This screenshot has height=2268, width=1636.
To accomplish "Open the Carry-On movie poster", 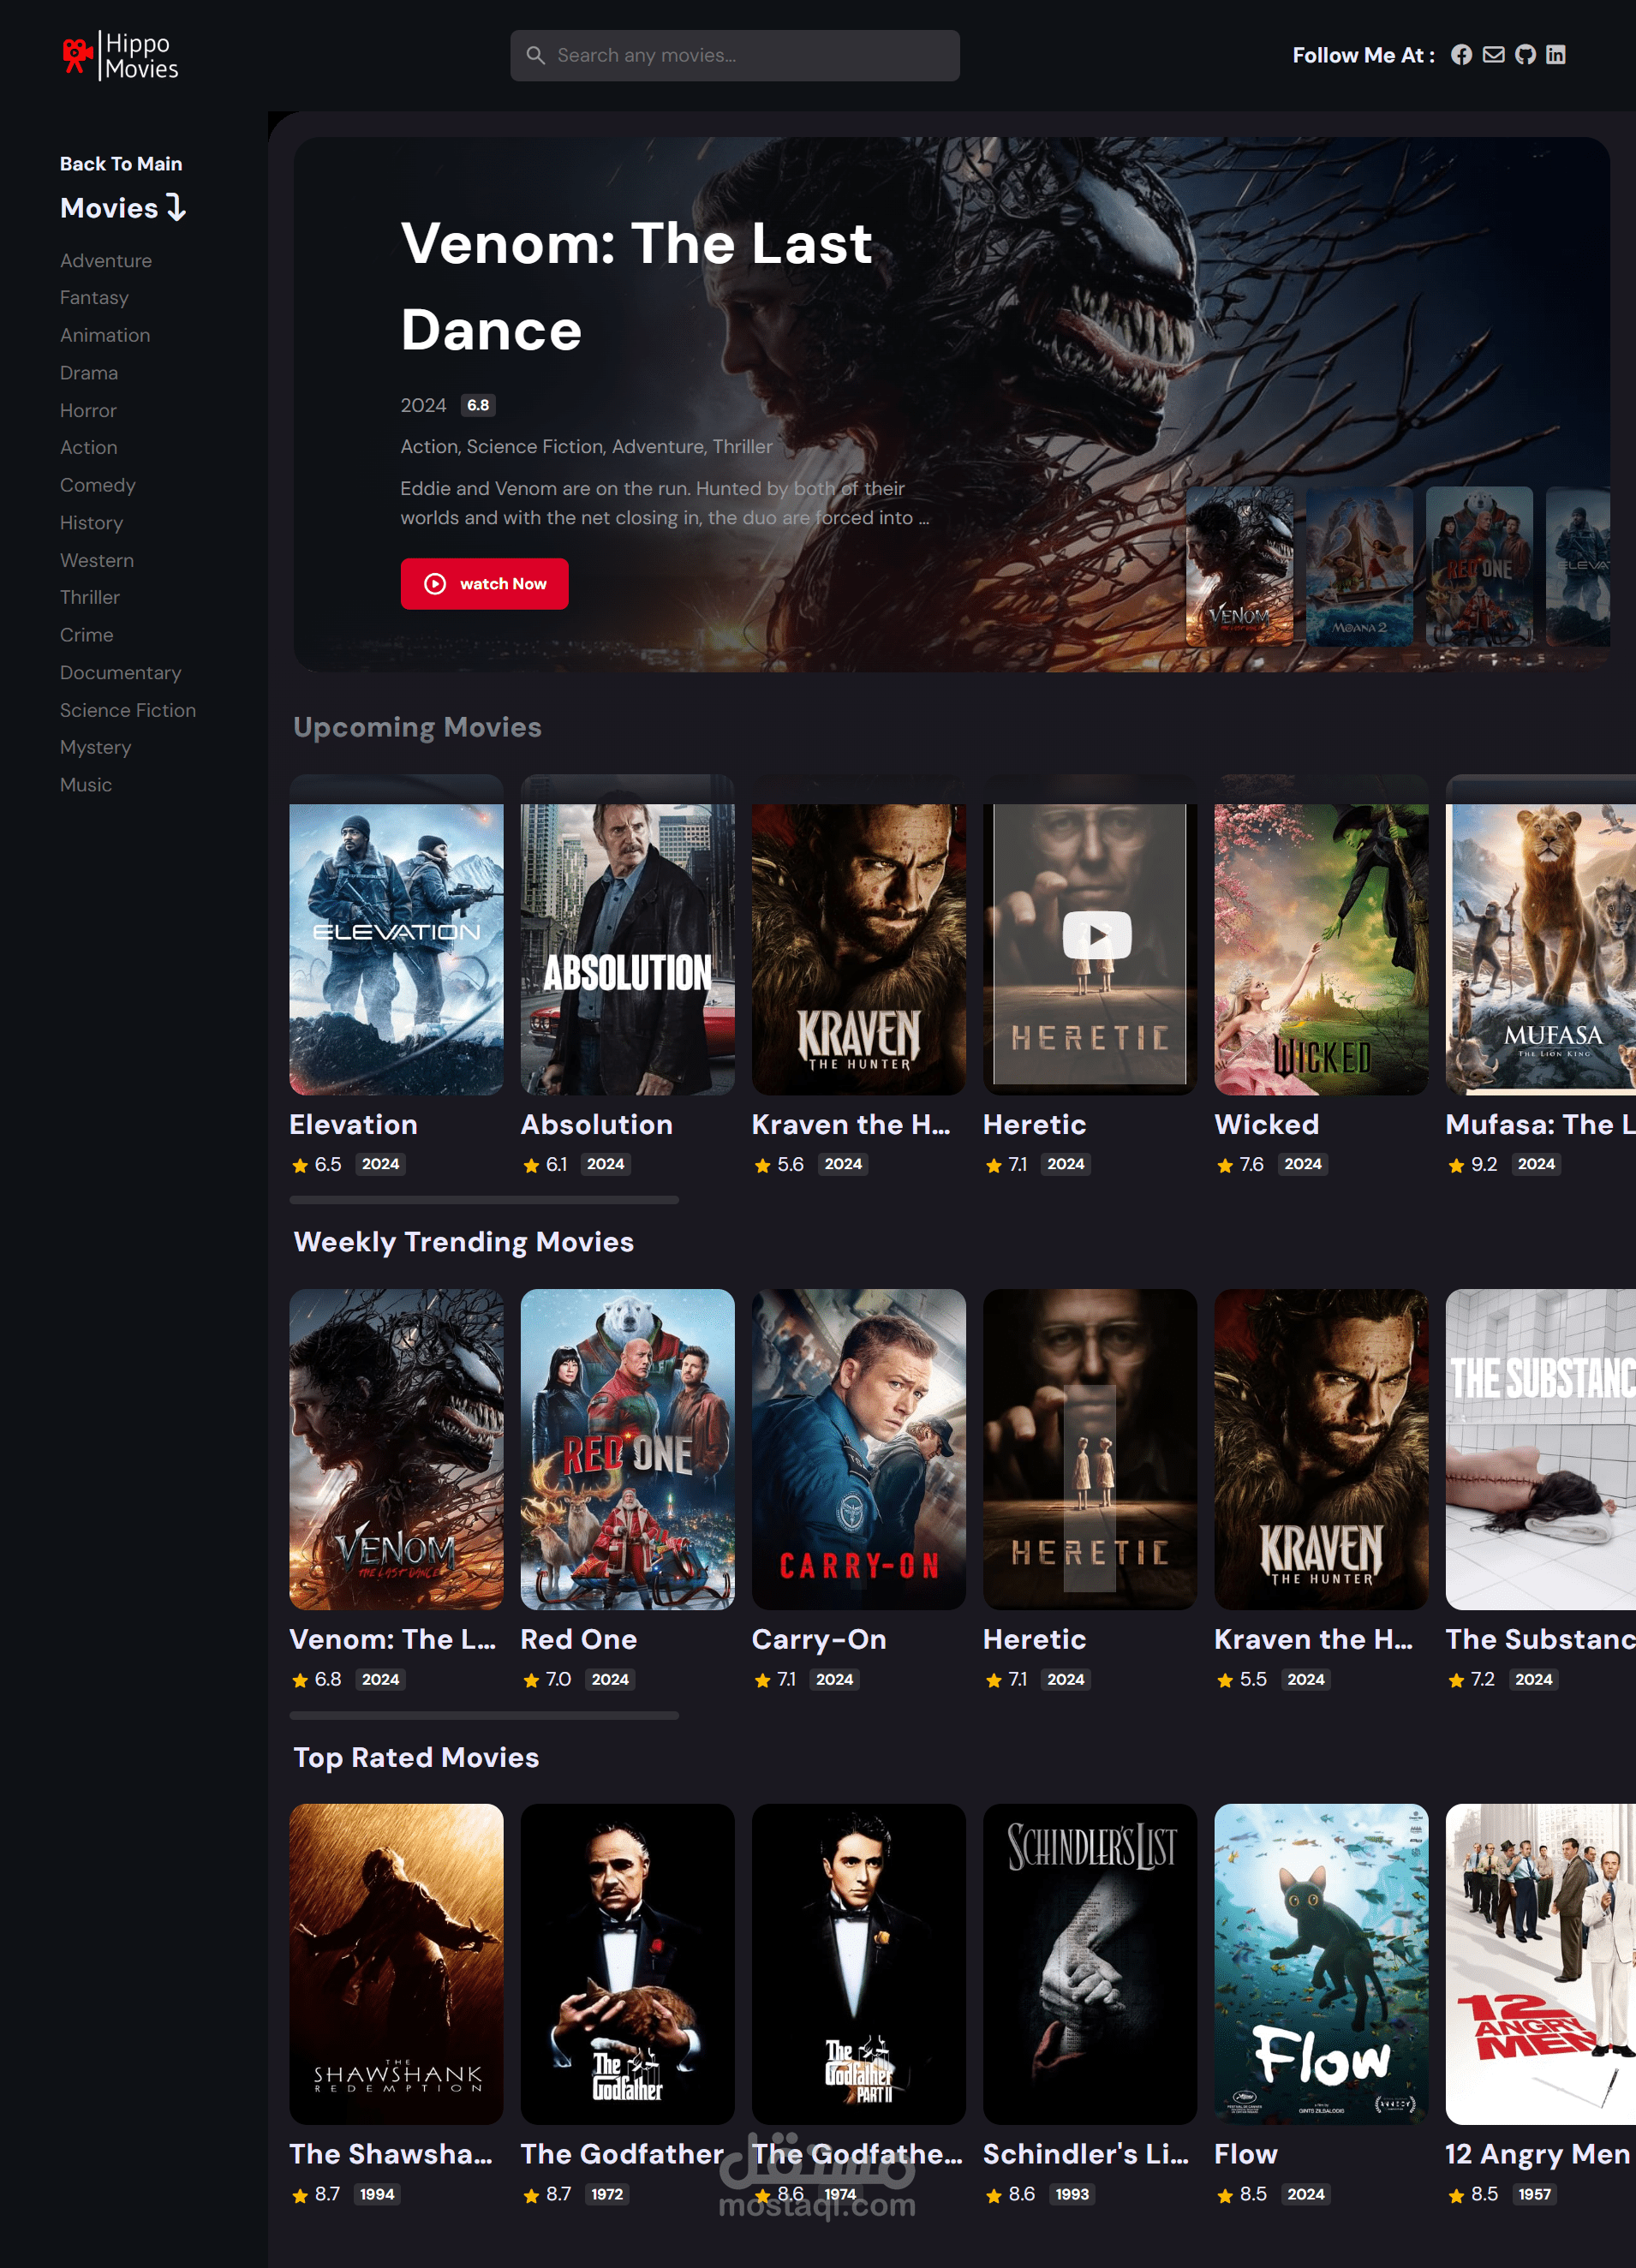I will tap(859, 1449).
